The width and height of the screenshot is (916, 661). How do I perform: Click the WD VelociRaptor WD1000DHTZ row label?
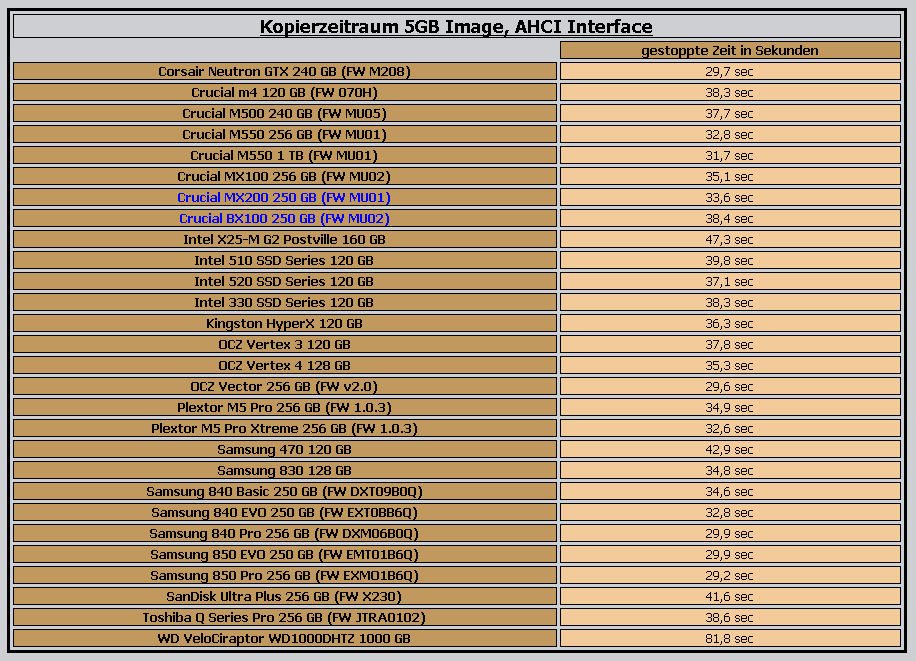tap(284, 638)
